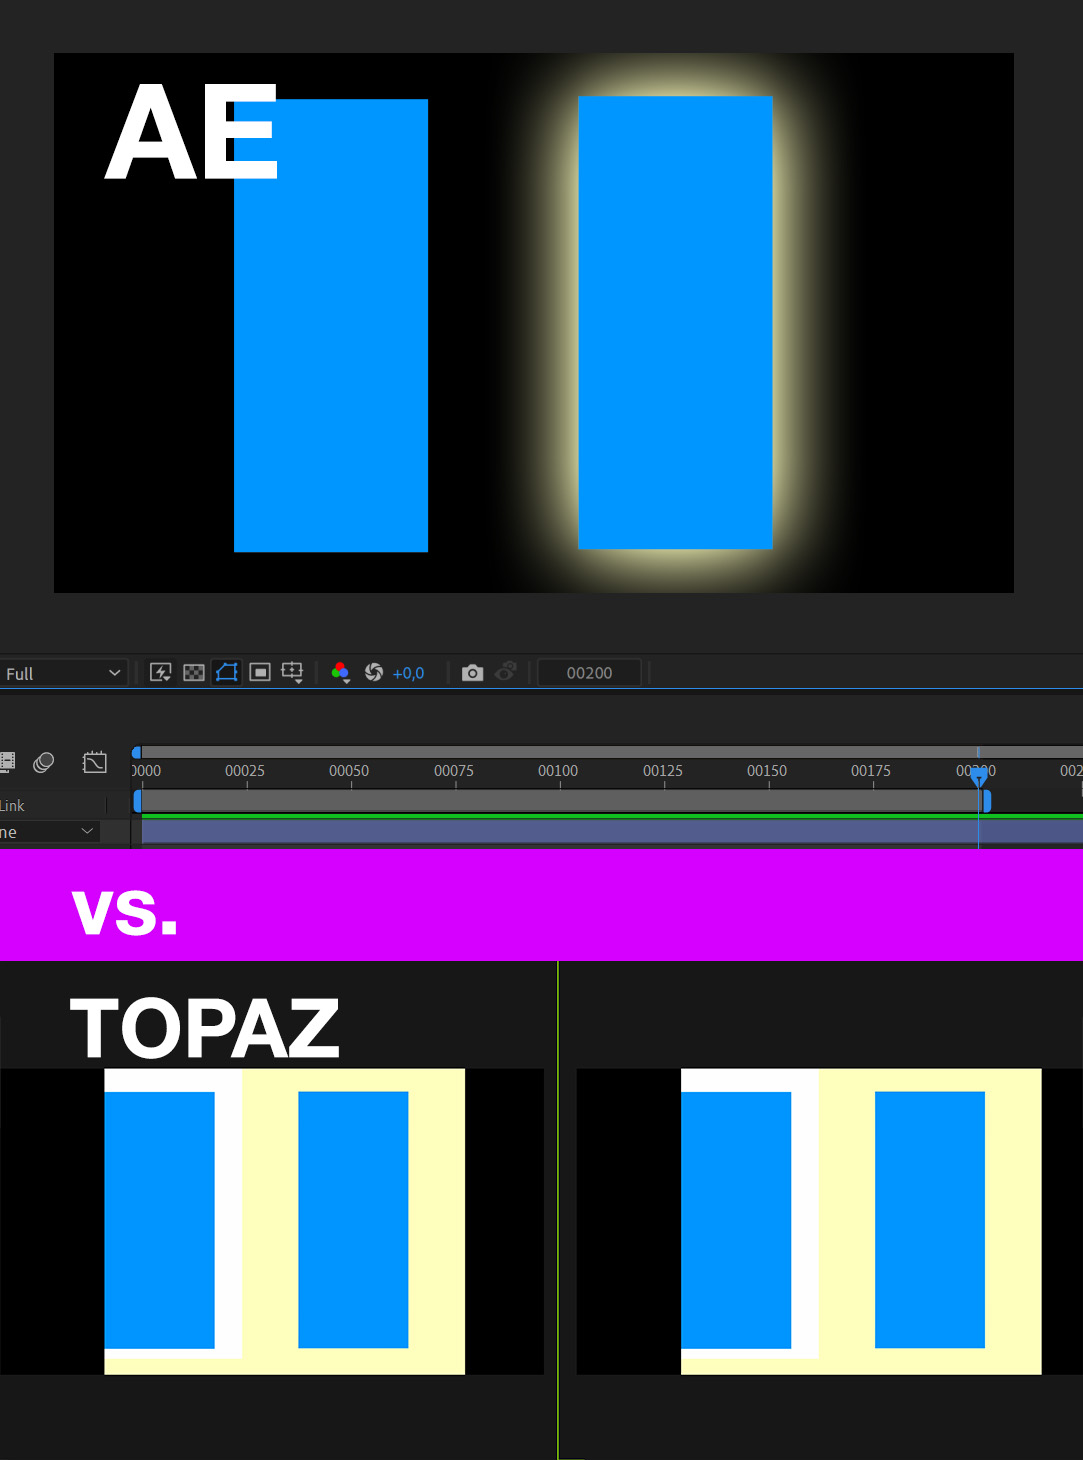
Task: Click the current time indicator playhead
Action: coord(979,775)
